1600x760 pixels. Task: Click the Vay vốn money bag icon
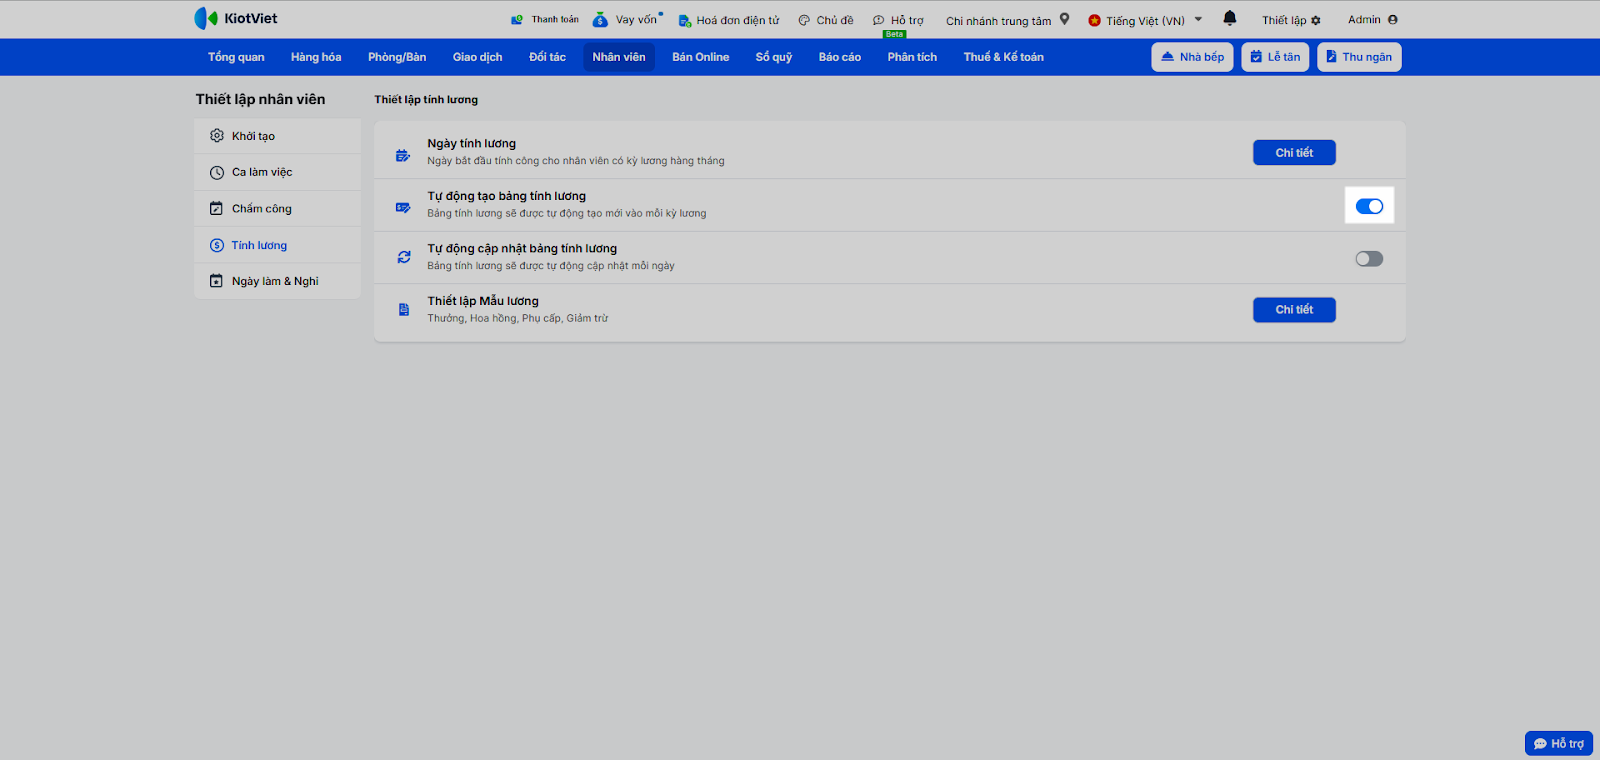pos(600,19)
